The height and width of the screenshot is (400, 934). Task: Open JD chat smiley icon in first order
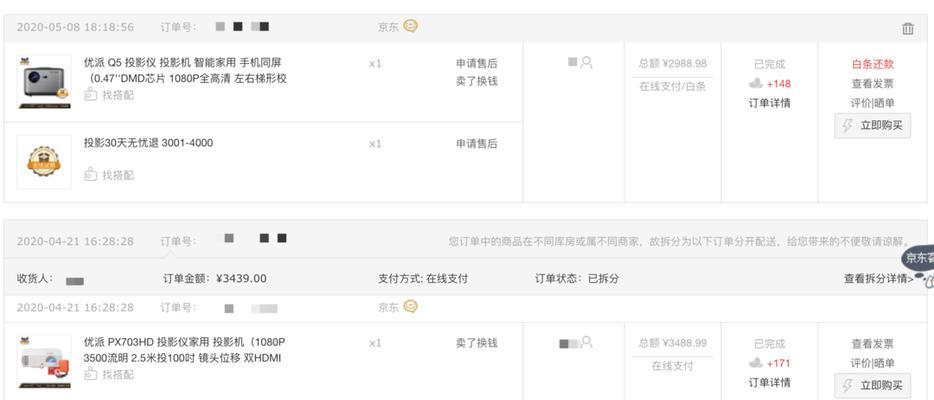[410, 26]
